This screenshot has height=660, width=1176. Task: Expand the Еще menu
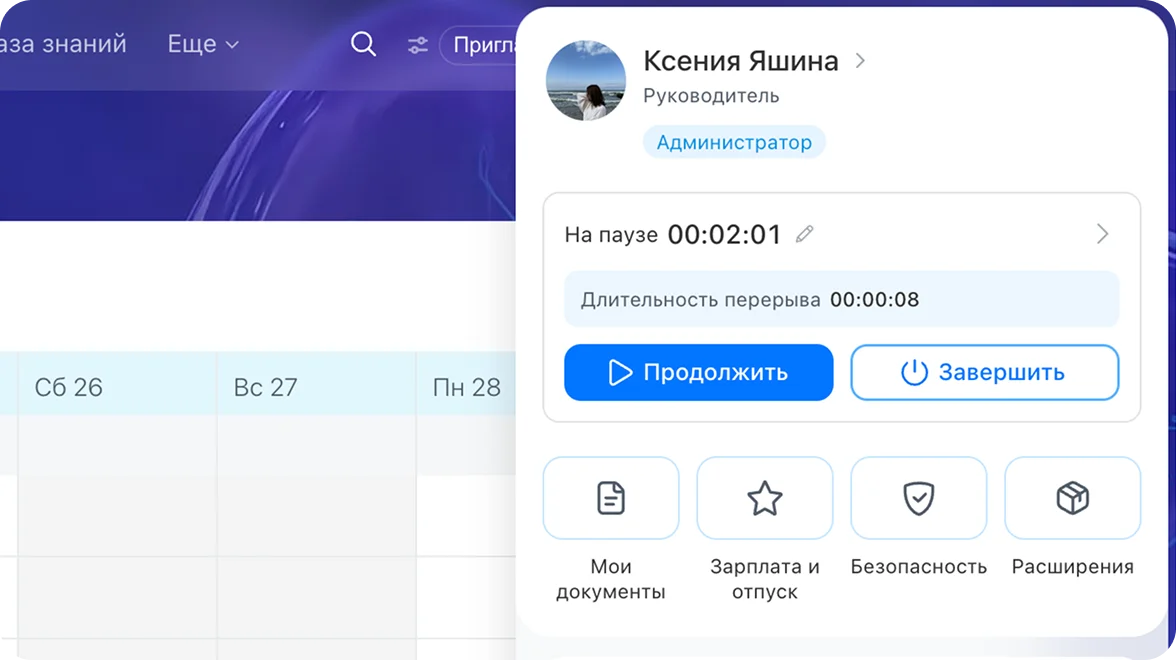click(203, 44)
